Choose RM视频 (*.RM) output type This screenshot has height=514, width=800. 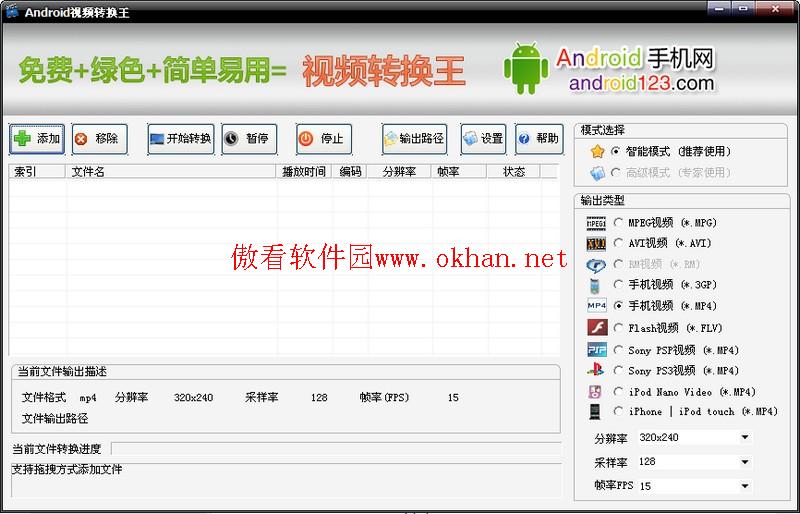pyautogui.click(x=618, y=264)
